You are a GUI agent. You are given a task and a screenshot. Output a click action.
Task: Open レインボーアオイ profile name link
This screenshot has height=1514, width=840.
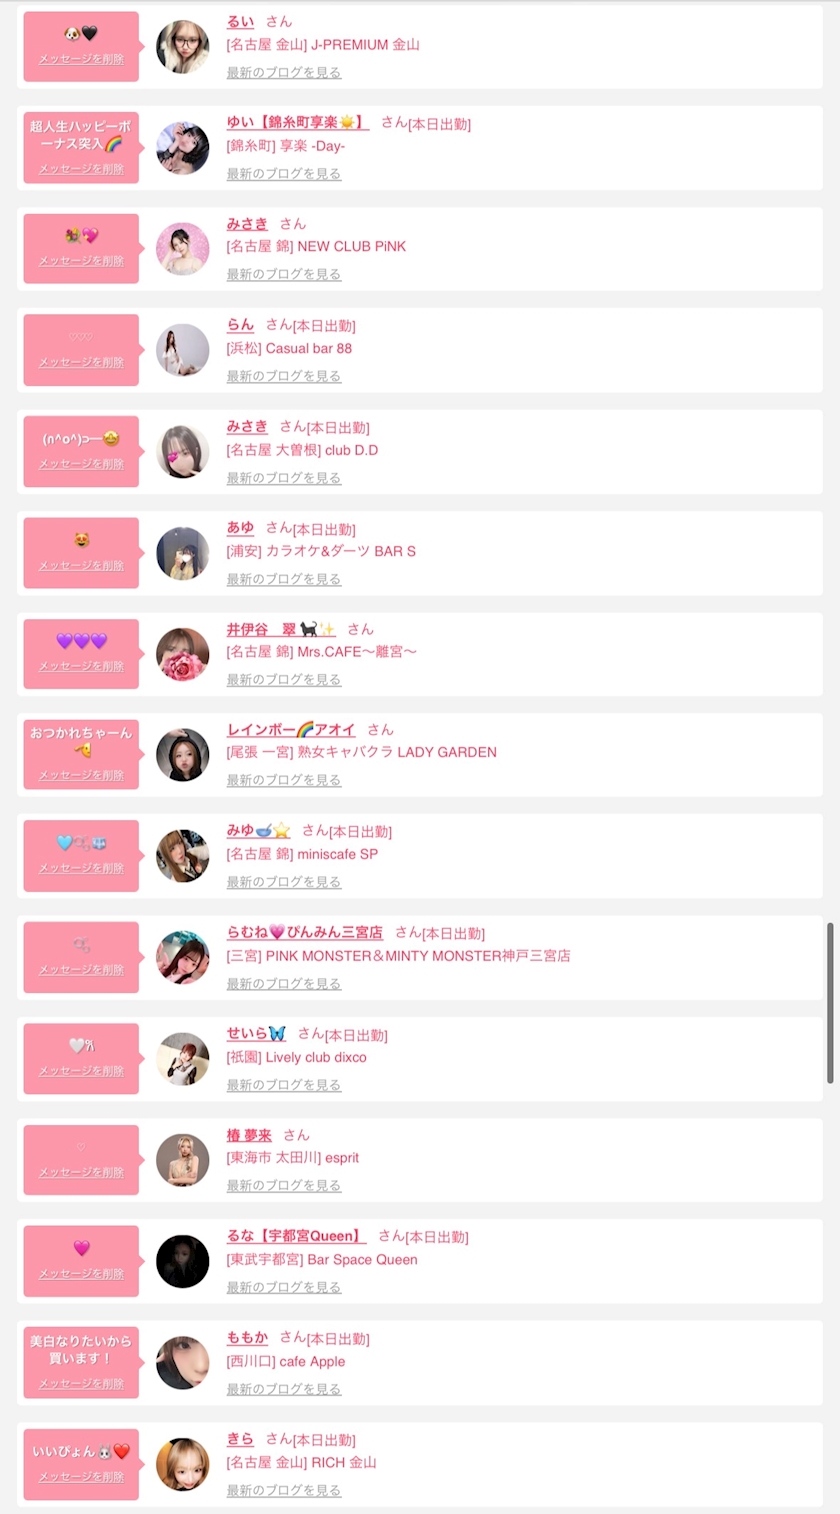click(x=291, y=729)
